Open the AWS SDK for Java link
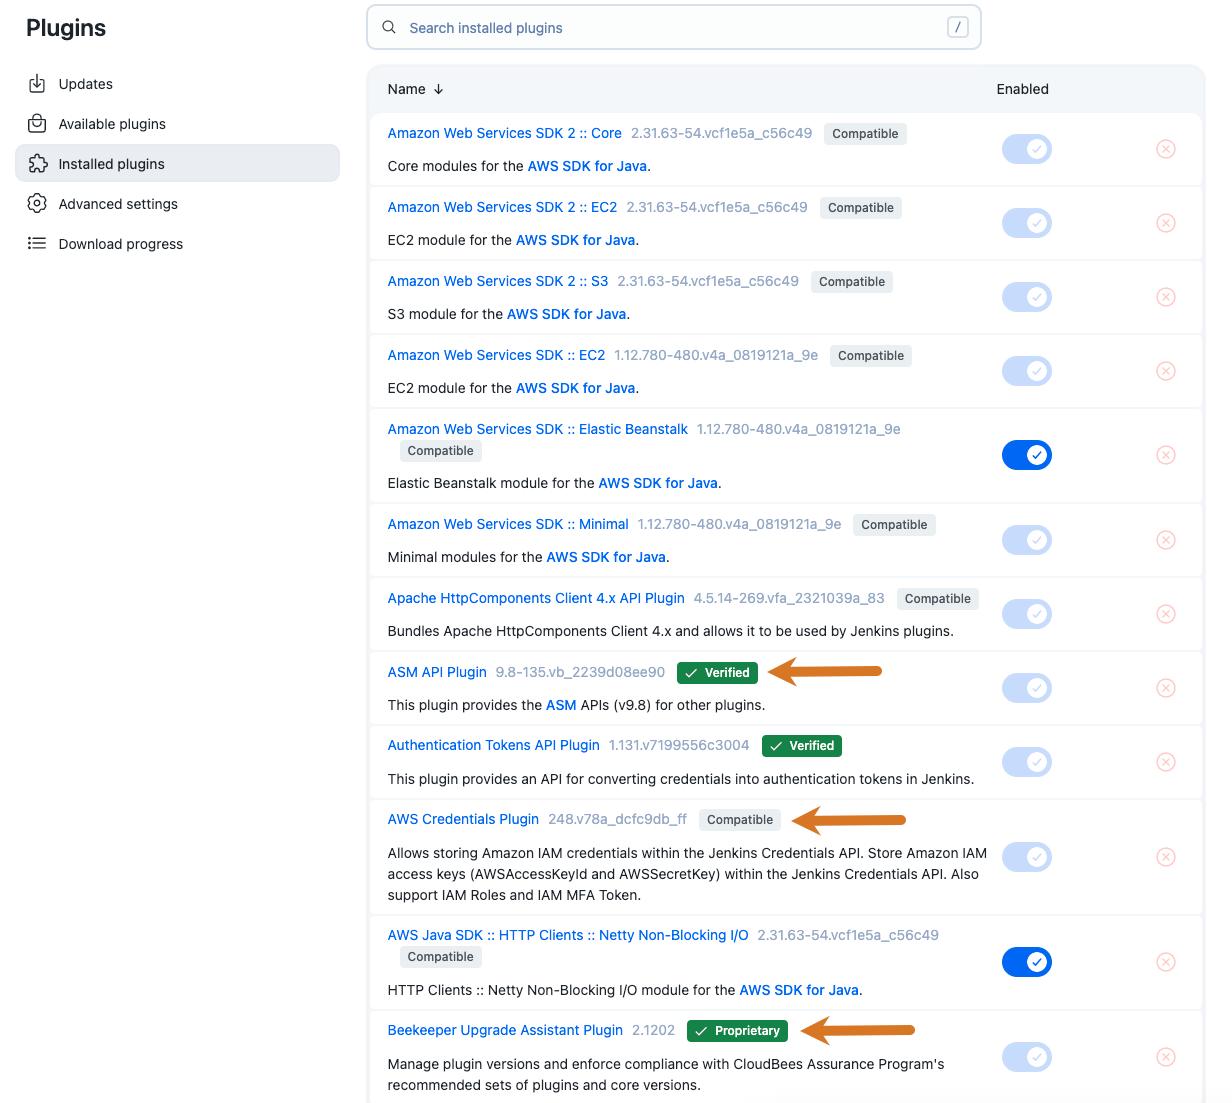 point(587,167)
